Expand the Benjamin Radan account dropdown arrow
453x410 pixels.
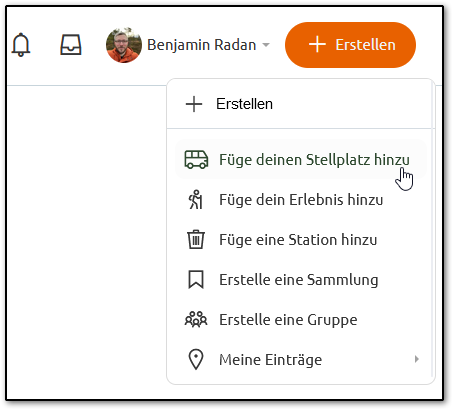click(266, 45)
